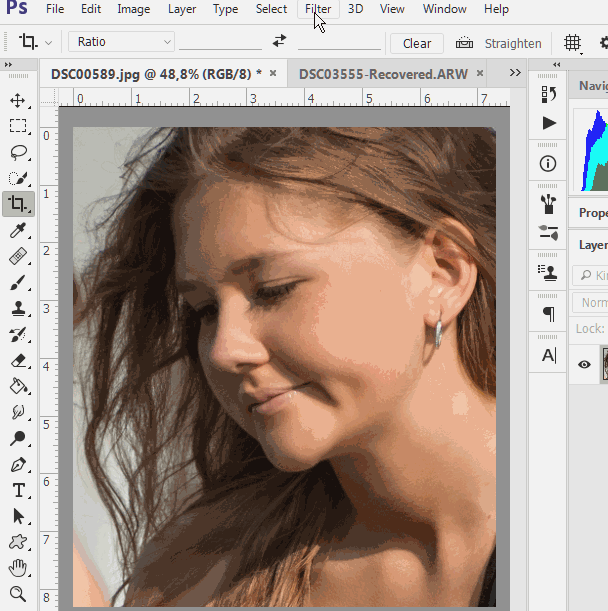Select the Pen tool

(18, 465)
